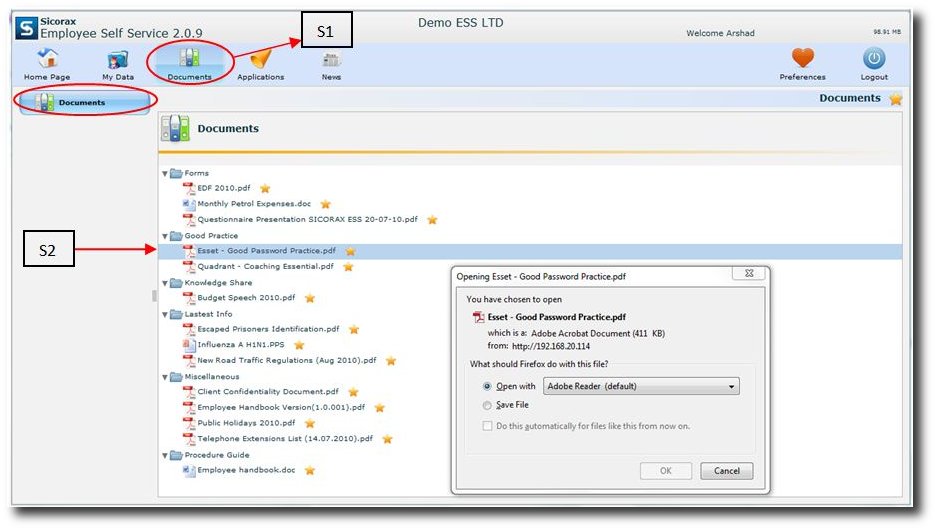Open the Documents toolbar item
Viewport: 936px width, 530px height.
[x=189, y=63]
